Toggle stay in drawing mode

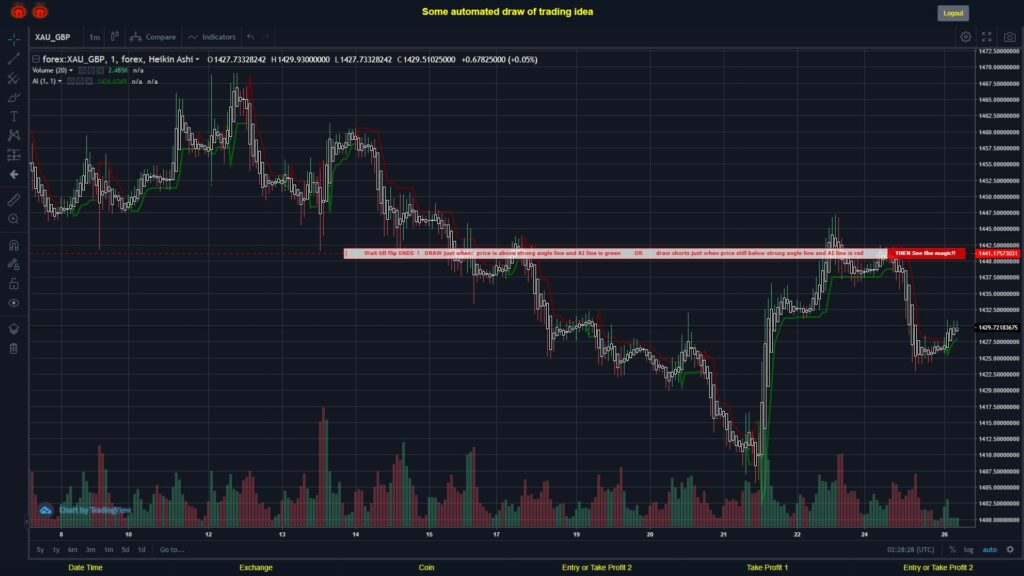click(14, 264)
